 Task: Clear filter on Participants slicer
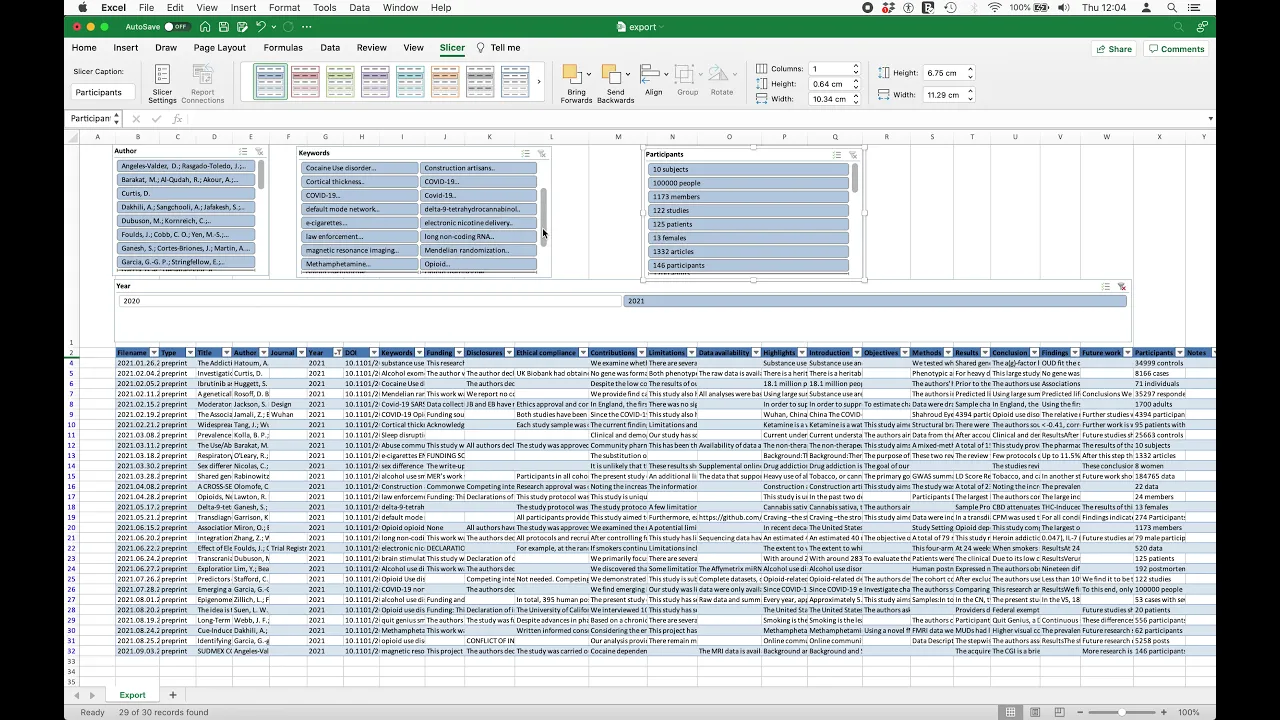click(x=853, y=155)
